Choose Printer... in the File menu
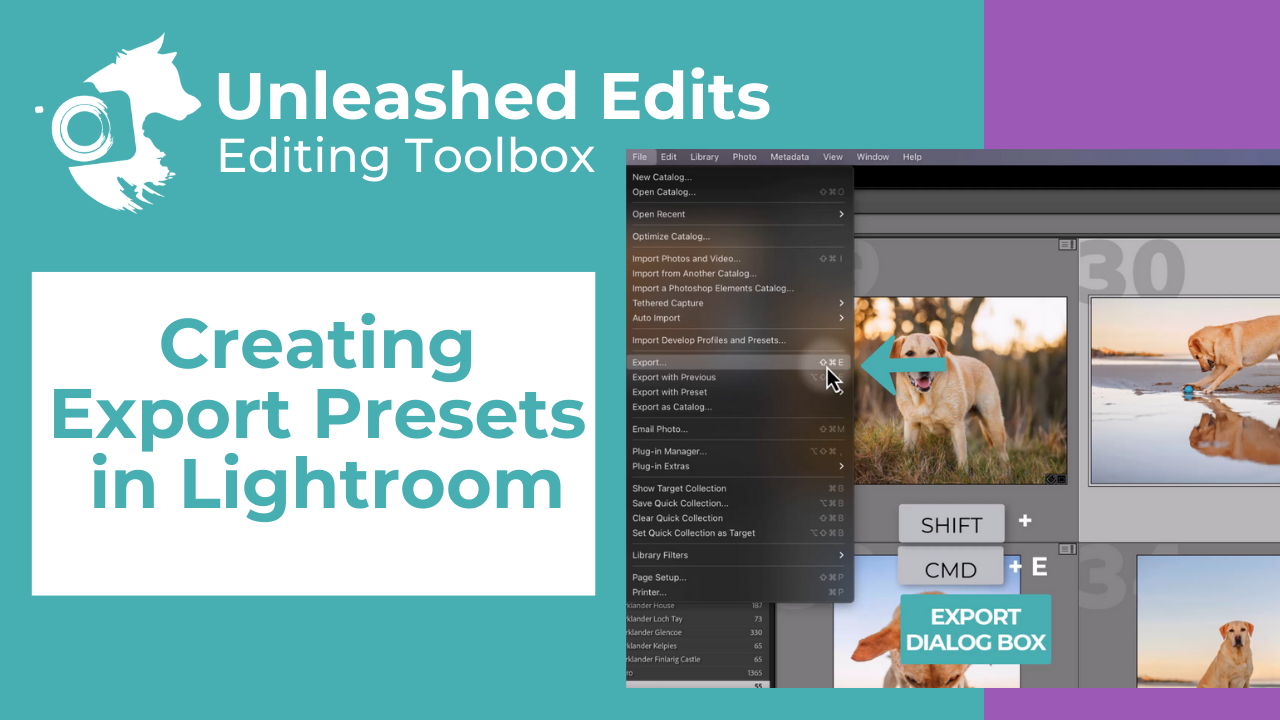 click(x=739, y=592)
